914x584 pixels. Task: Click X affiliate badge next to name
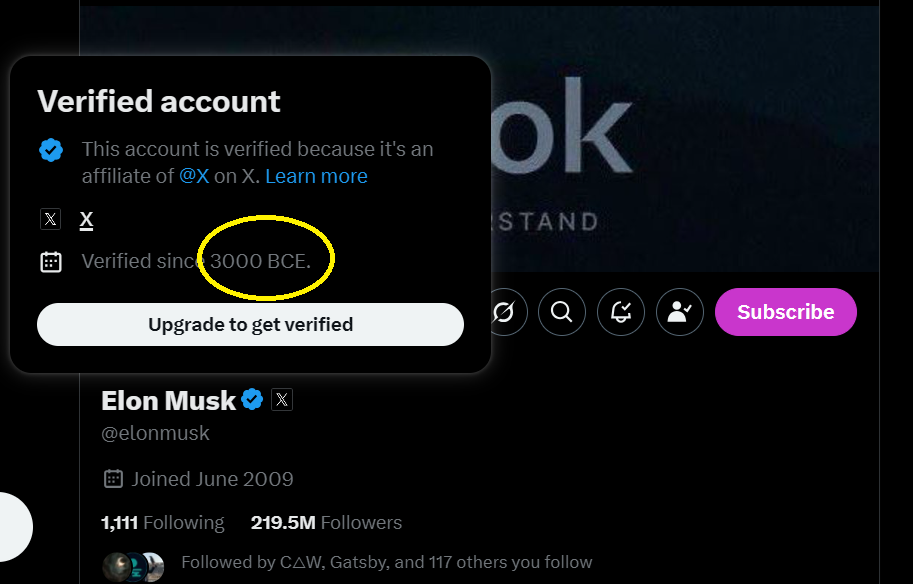[x=282, y=401]
